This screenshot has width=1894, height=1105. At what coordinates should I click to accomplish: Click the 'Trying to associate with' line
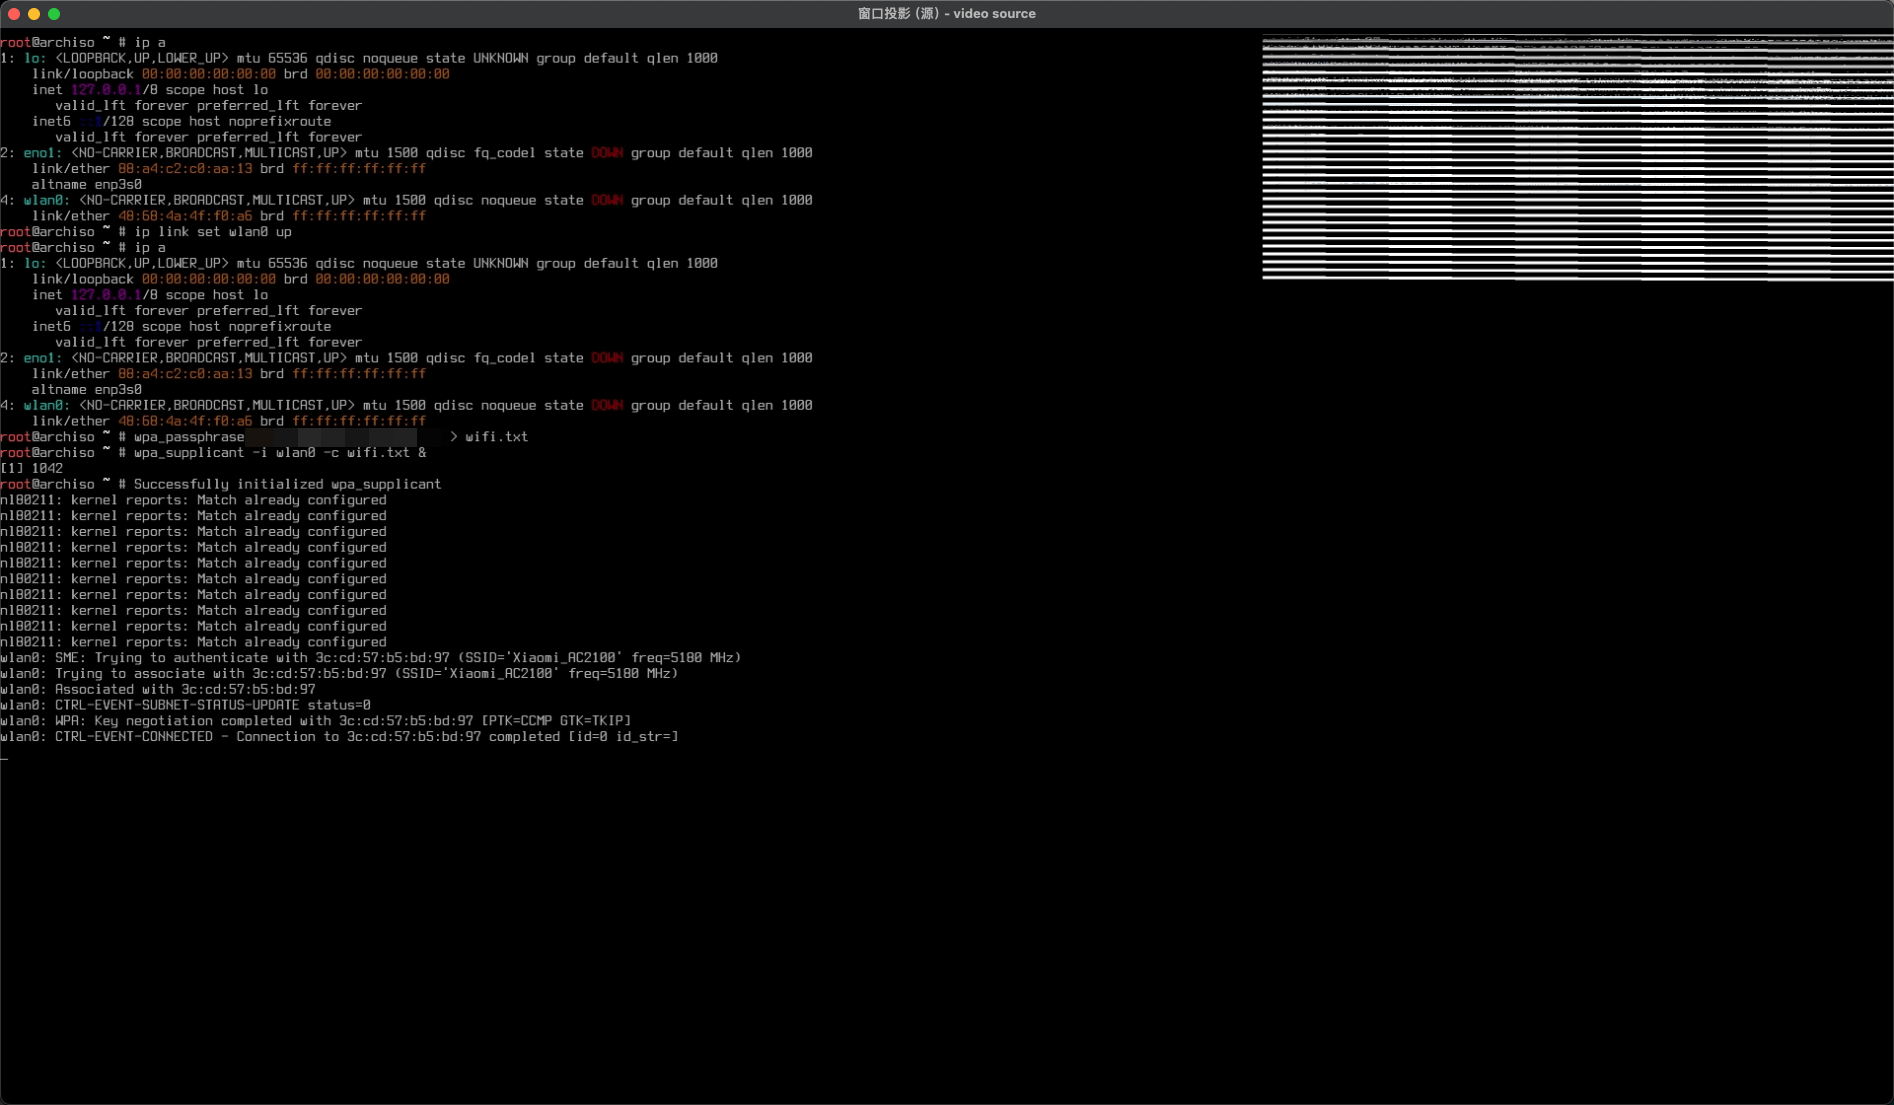pos(339,674)
